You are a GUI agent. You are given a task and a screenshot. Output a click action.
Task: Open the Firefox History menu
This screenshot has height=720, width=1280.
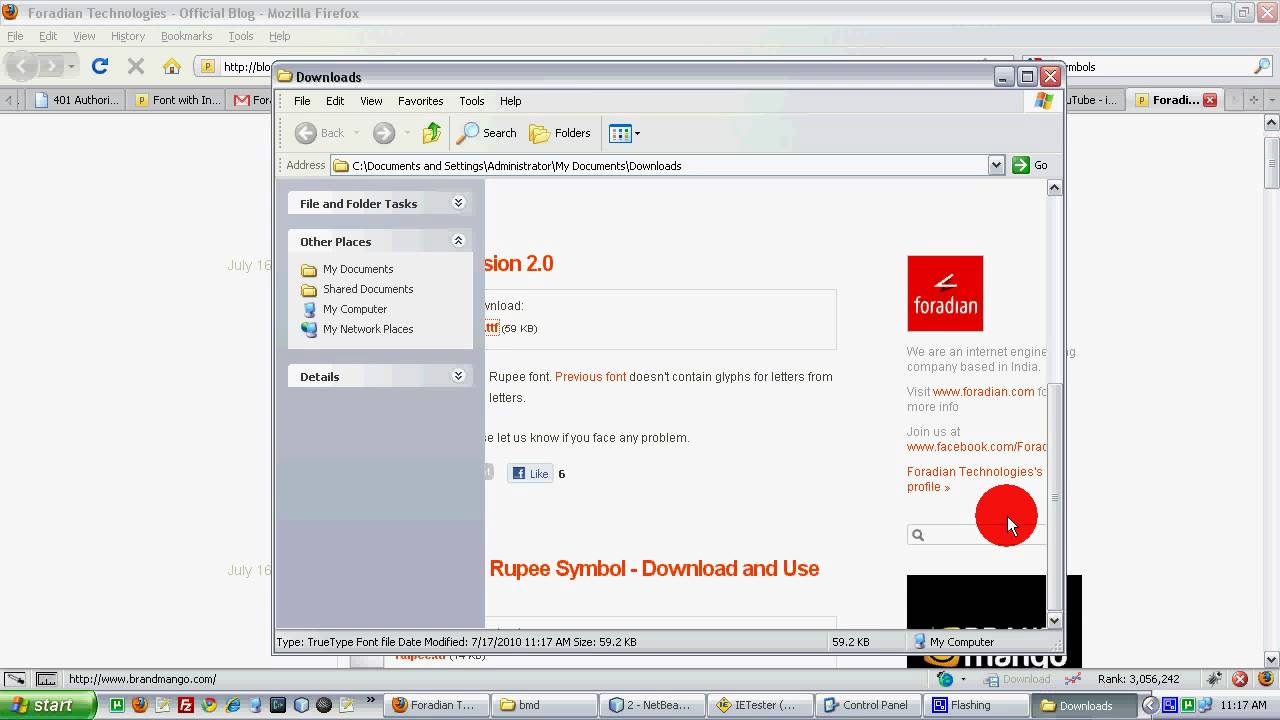[128, 36]
